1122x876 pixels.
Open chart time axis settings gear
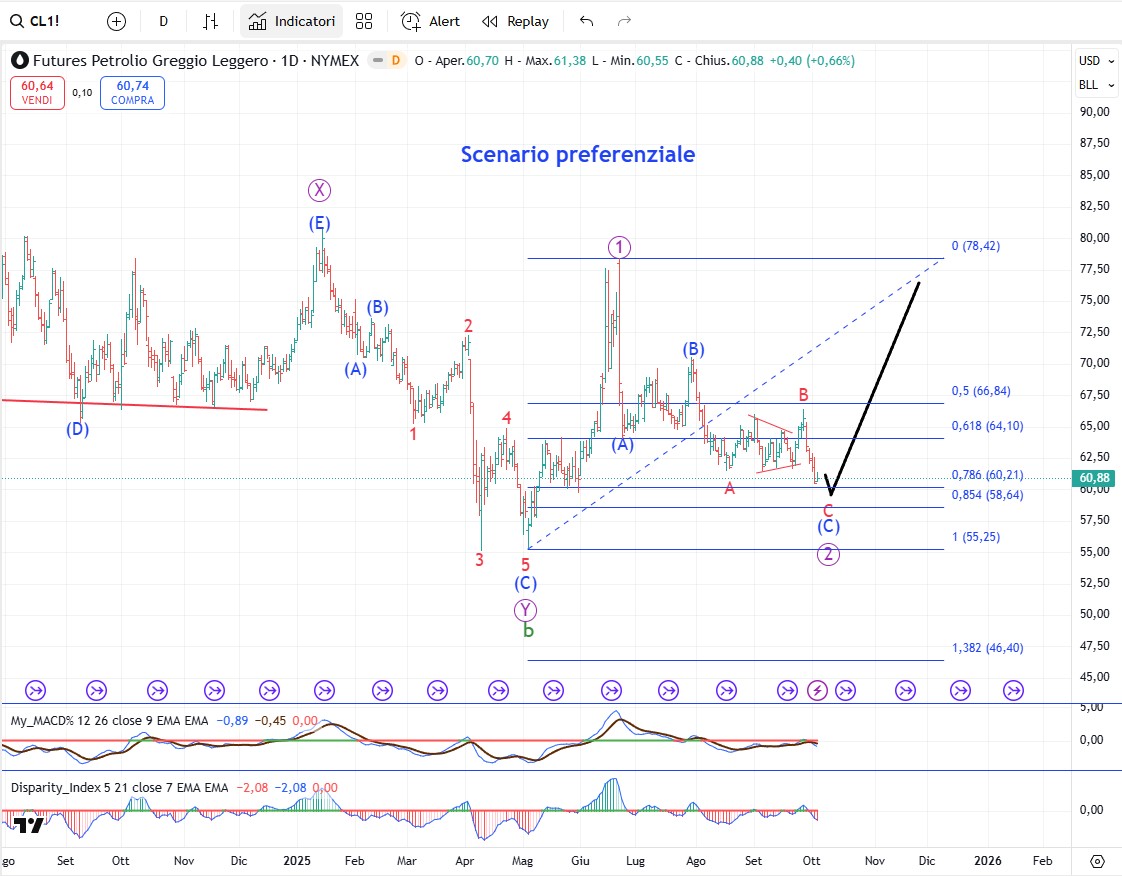(1097, 861)
